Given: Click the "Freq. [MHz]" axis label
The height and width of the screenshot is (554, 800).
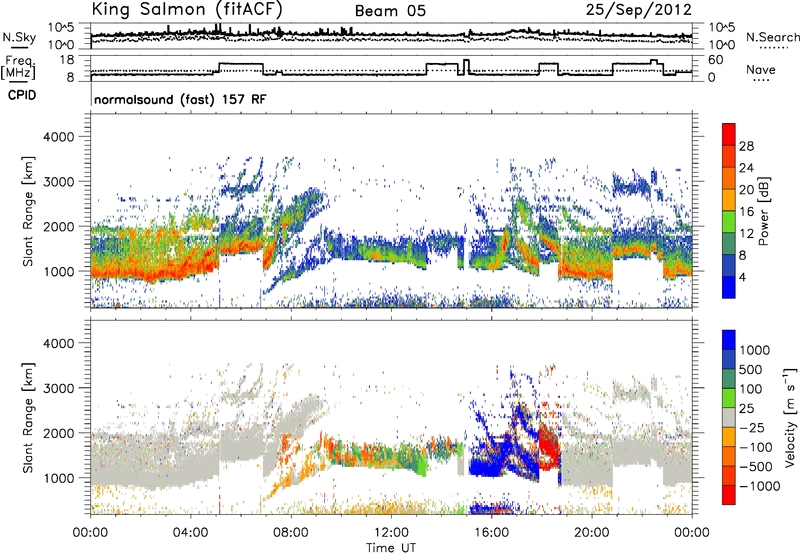Looking at the screenshot, I should (x=19, y=68).
